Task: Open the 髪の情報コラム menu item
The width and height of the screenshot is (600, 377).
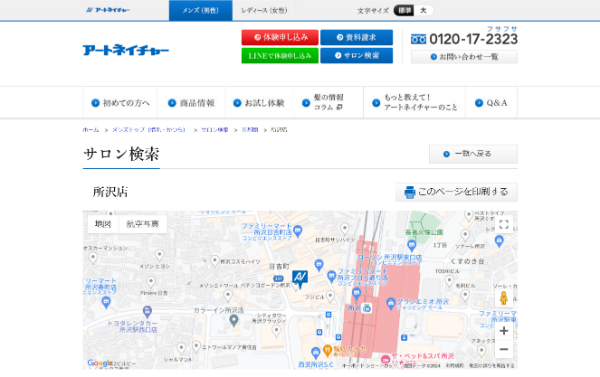Action: [x=328, y=103]
